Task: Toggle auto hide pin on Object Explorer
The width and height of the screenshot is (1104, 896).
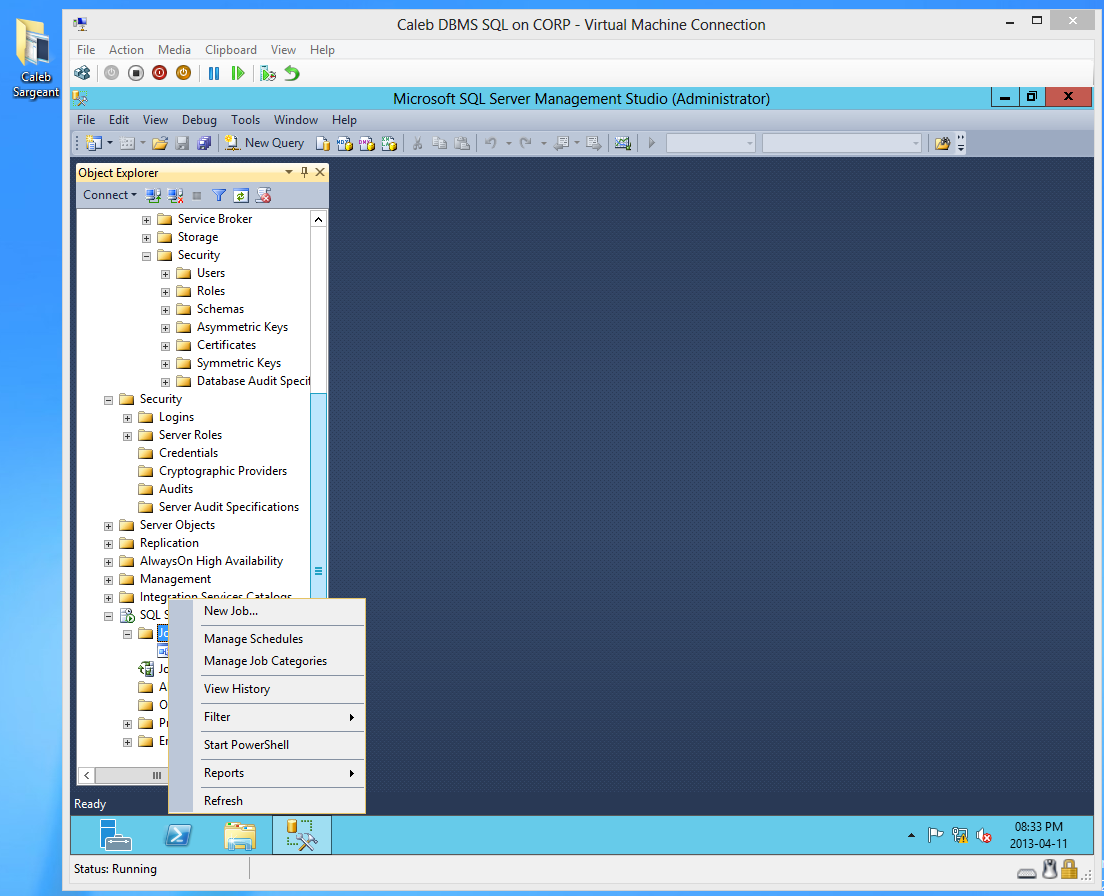Action: tap(304, 172)
